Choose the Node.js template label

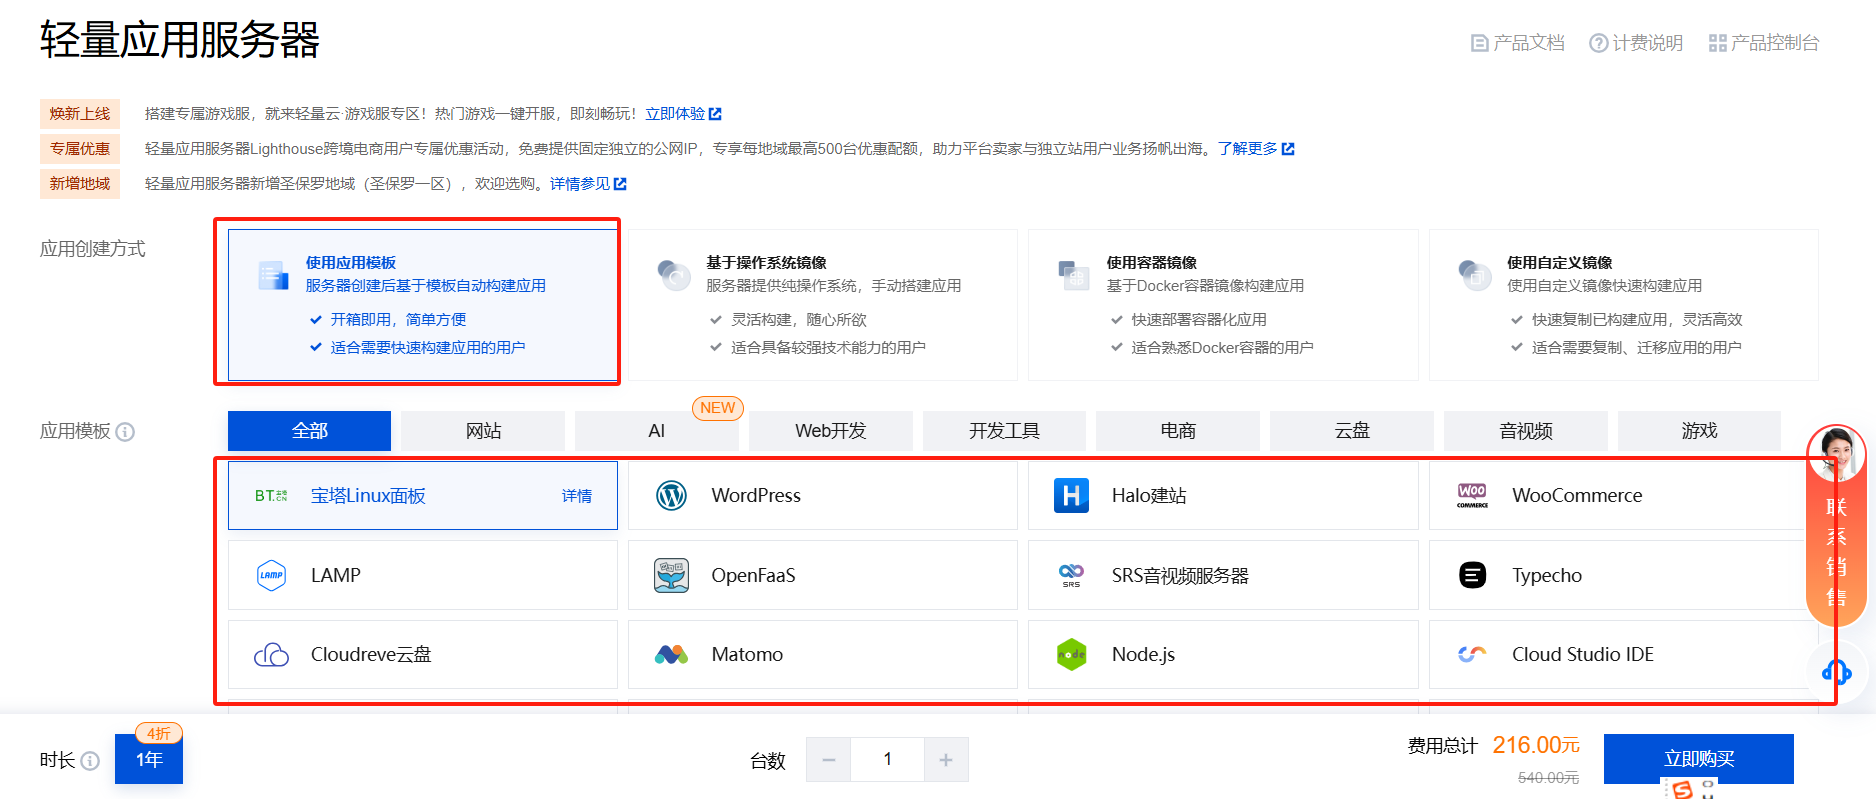[1143, 655]
